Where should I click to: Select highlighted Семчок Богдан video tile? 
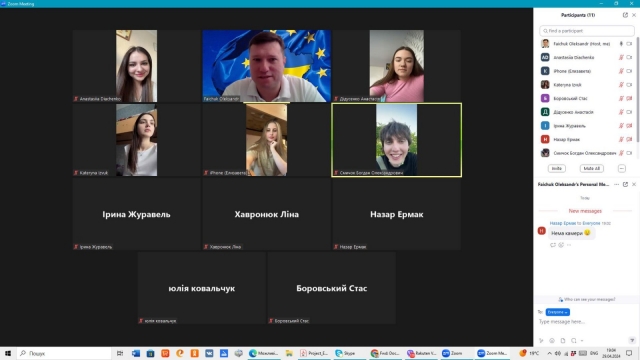tap(397, 140)
